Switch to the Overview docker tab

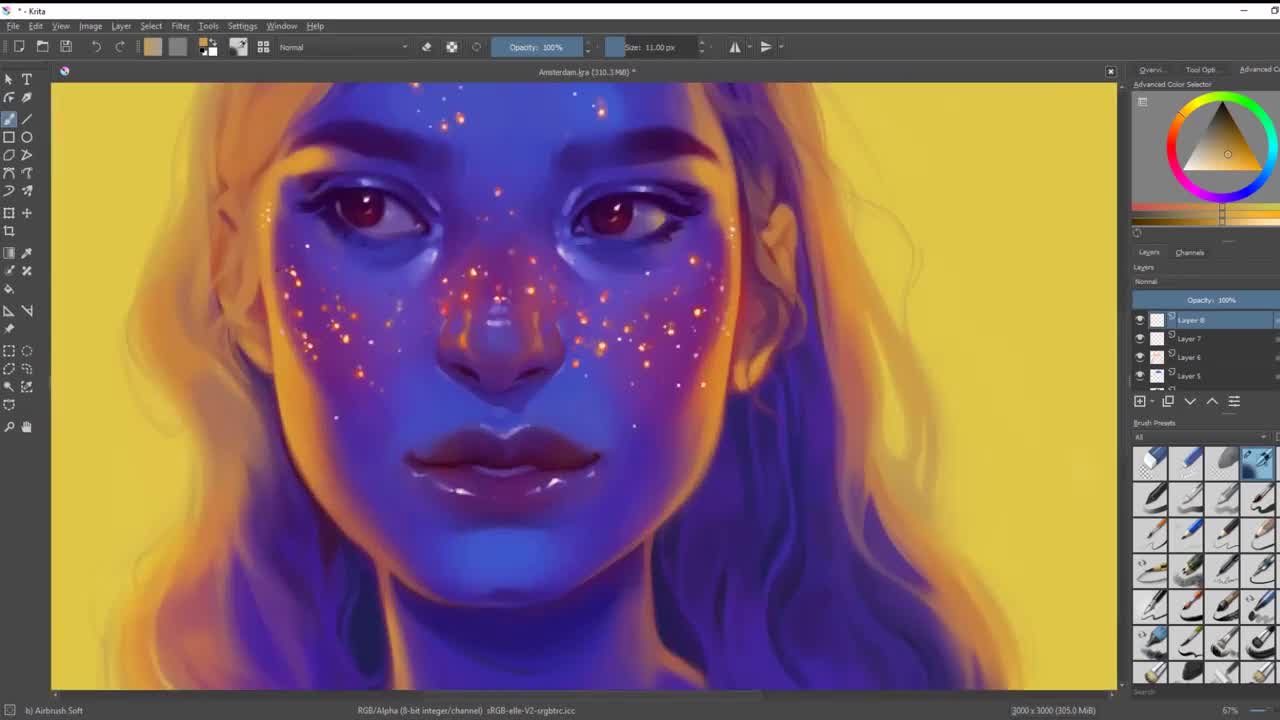coord(1151,70)
